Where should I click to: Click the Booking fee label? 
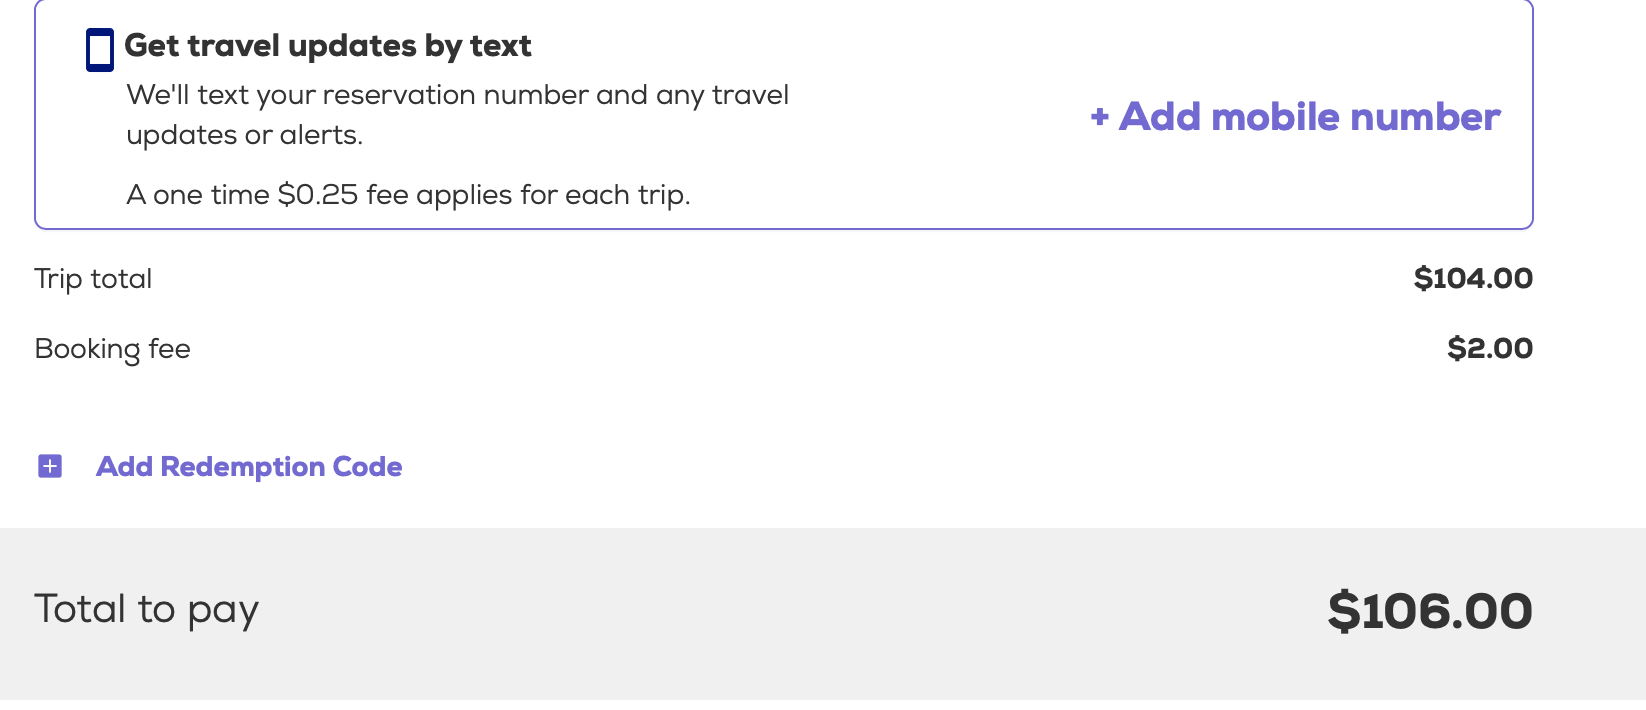pyautogui.click(x=112, y=349)
